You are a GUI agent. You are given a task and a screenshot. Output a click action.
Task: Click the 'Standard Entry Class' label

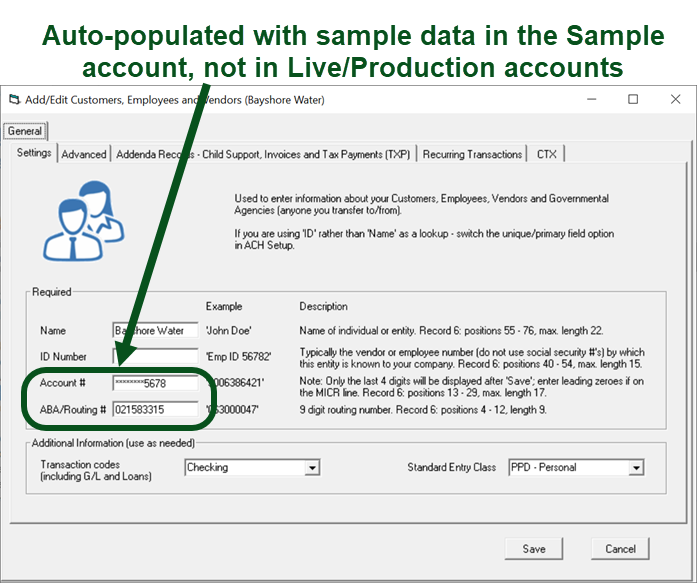pyautogui.click(x=452, y=467)
